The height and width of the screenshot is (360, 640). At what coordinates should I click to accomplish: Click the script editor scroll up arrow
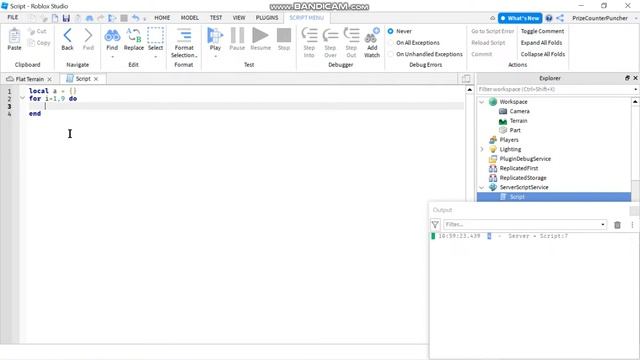(x=469, y=89)
